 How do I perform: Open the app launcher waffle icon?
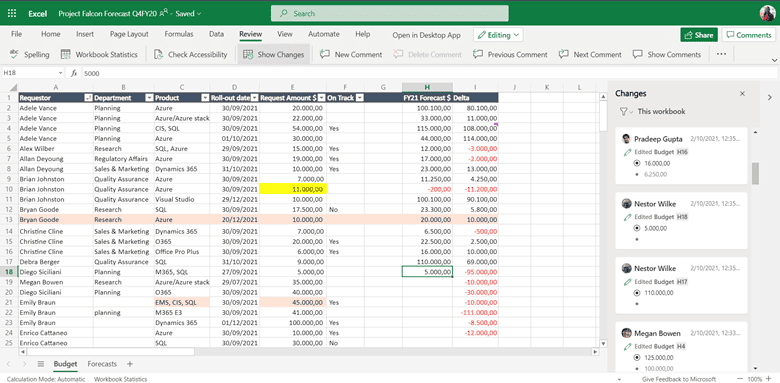click(x=12, y=13)
